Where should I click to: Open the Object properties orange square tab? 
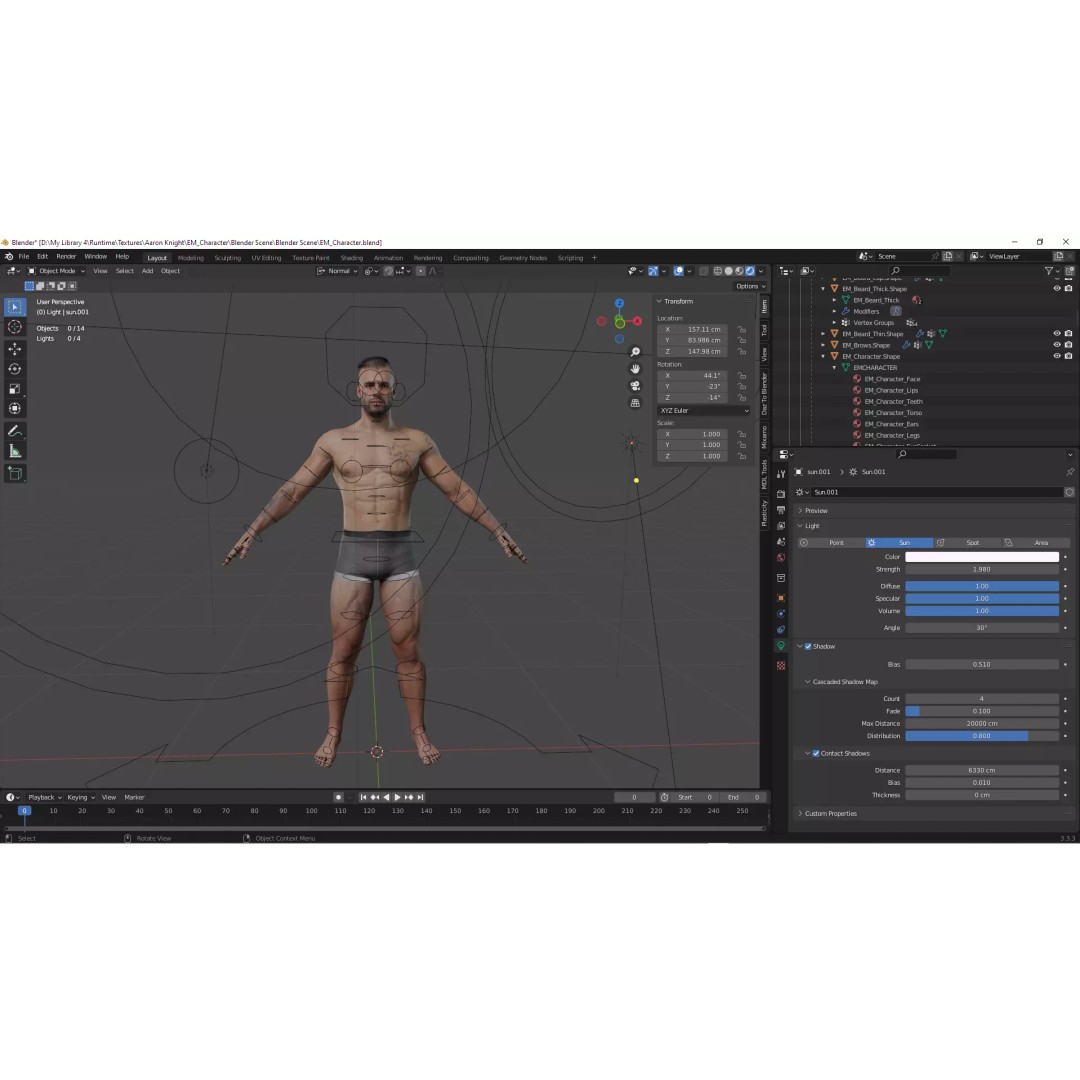[x=781, y=598]
